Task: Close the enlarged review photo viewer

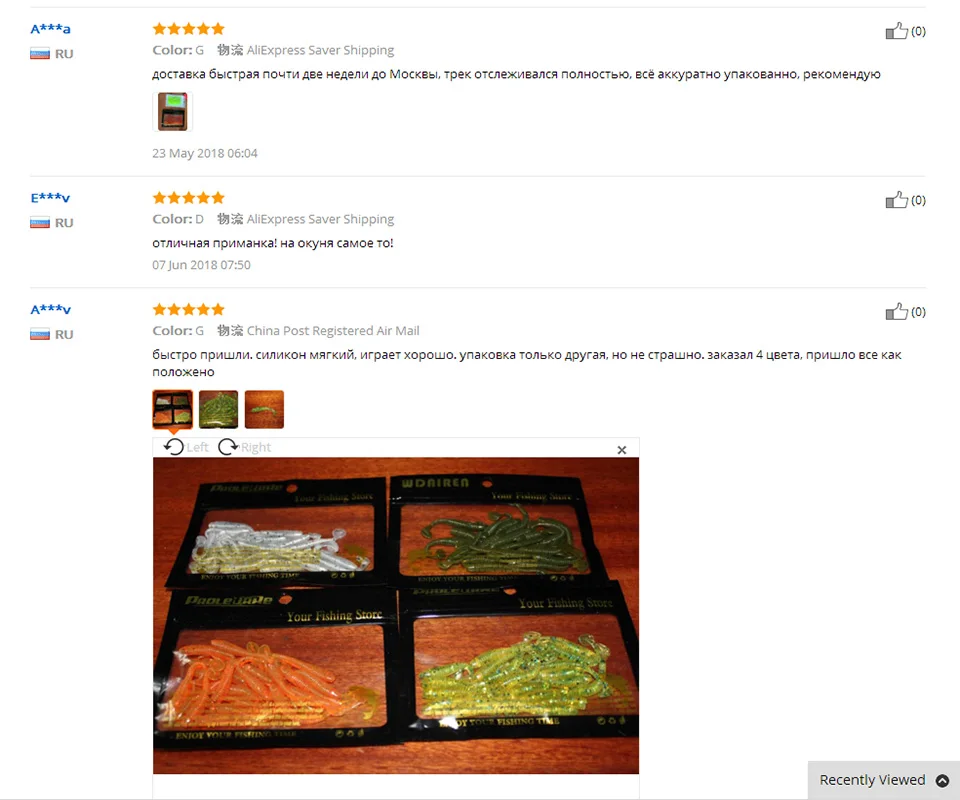Action: [x=621, y=450]
